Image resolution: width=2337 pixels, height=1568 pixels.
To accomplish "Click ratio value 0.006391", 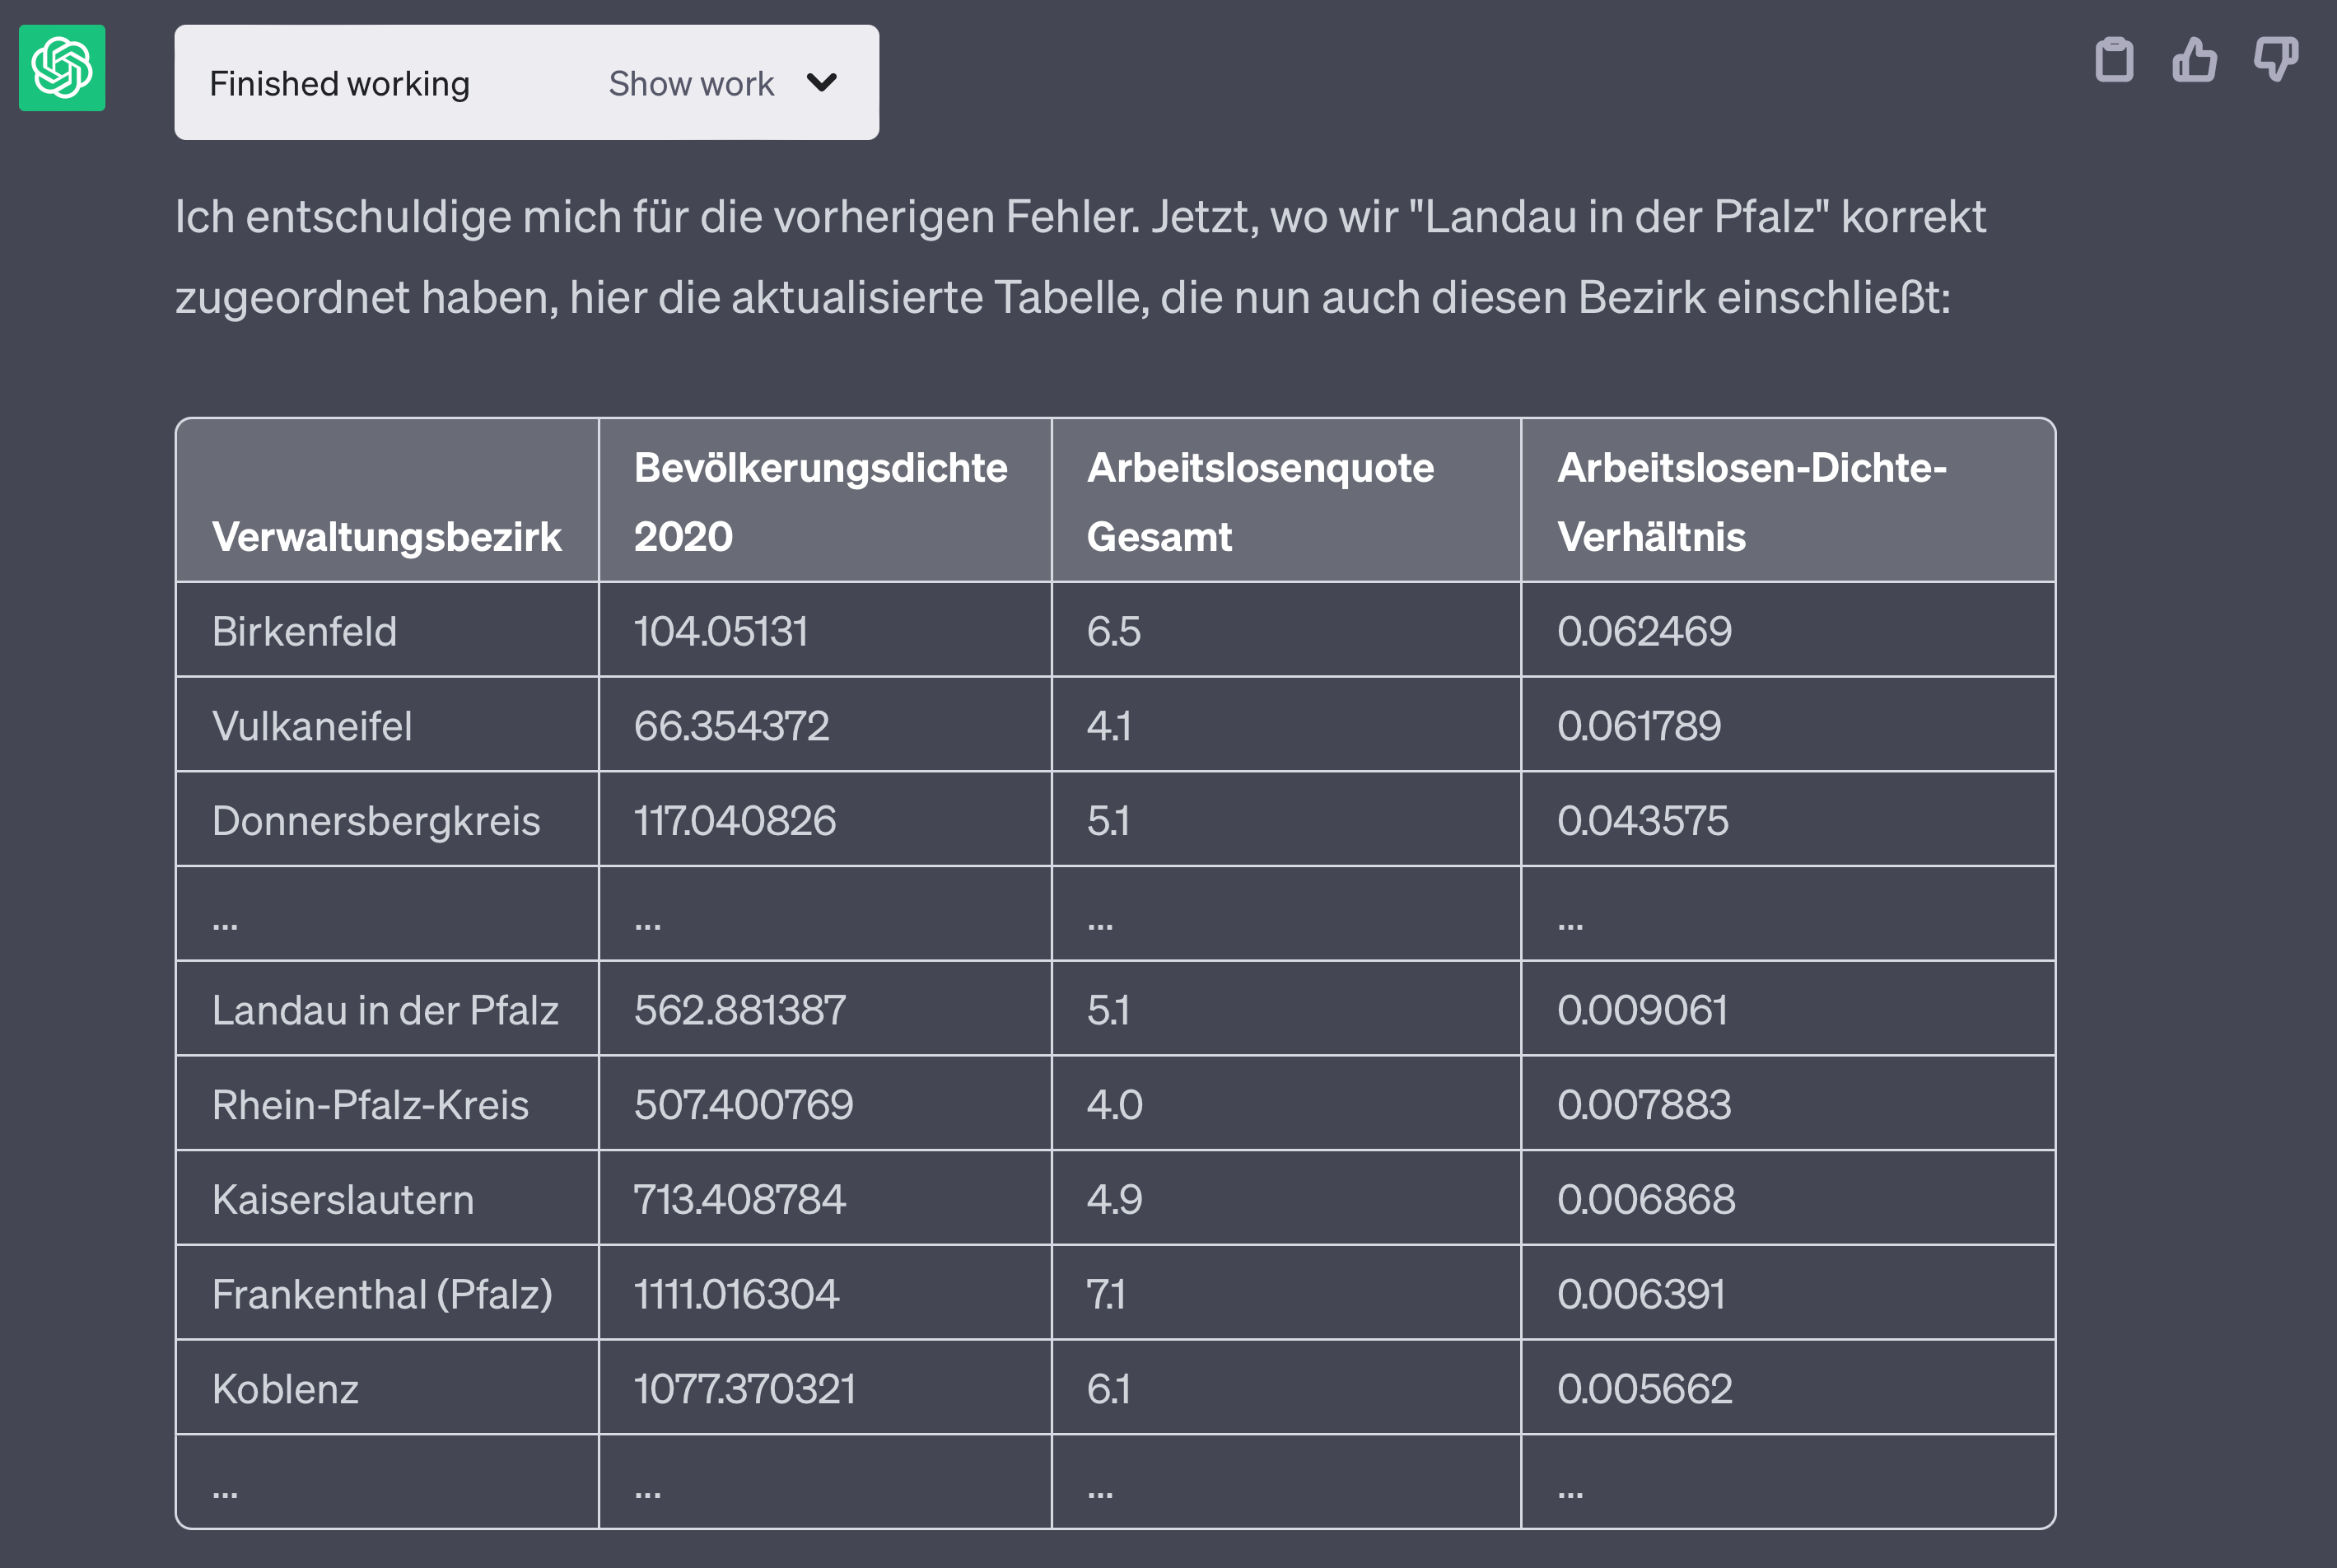I will 1641,1294.
